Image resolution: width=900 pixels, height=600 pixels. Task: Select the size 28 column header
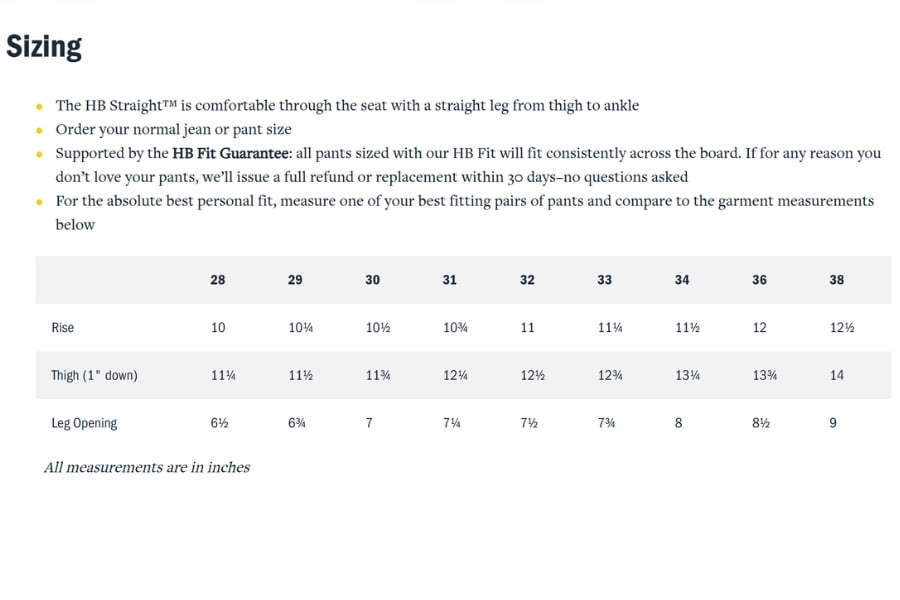point(218,280)
